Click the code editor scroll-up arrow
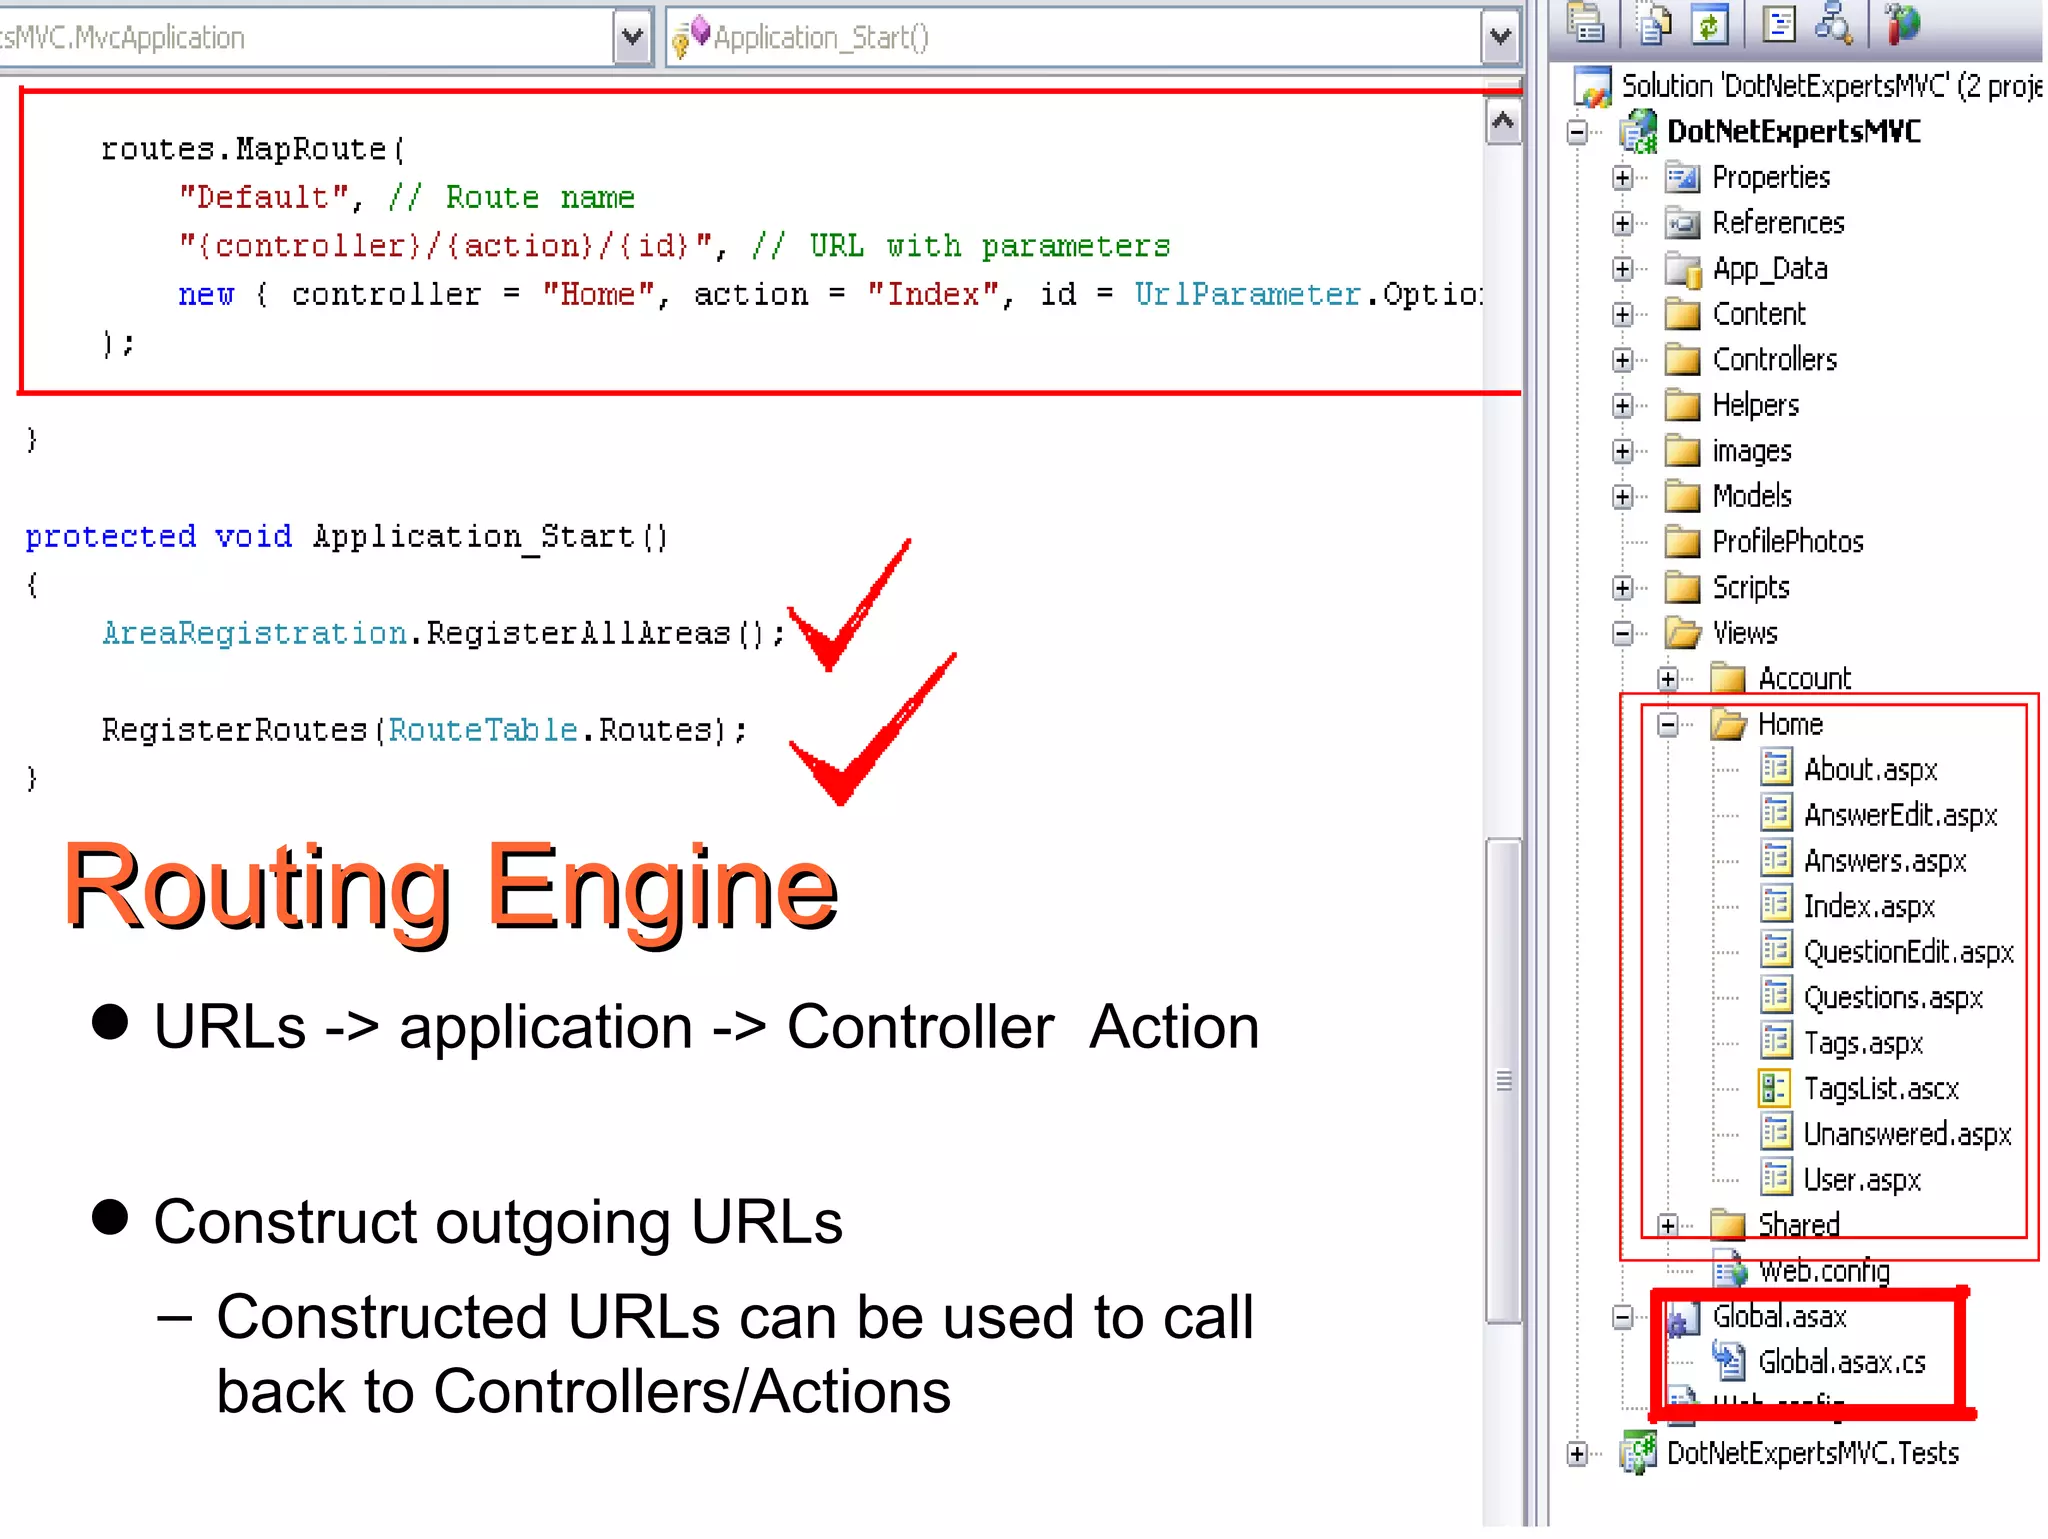The width and height of the screenshot is (2048, 1539). click(1502, 122)
